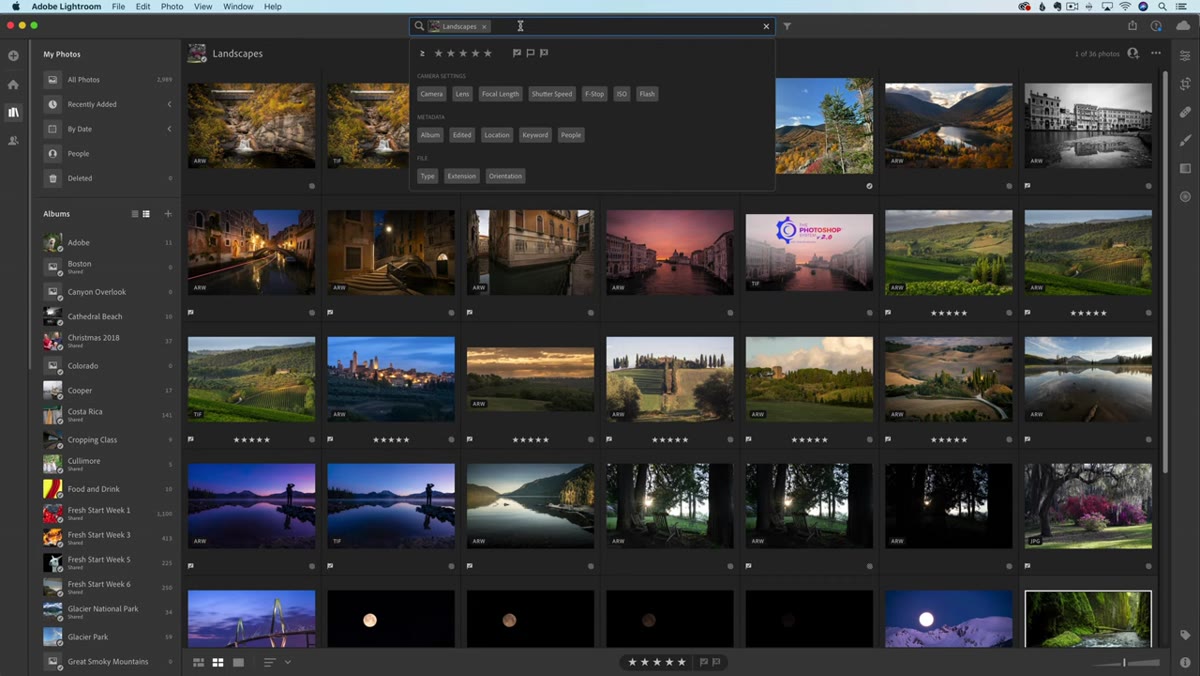Switch to single photo detail view icon
1200x676 pixels.
pos(238,662)
